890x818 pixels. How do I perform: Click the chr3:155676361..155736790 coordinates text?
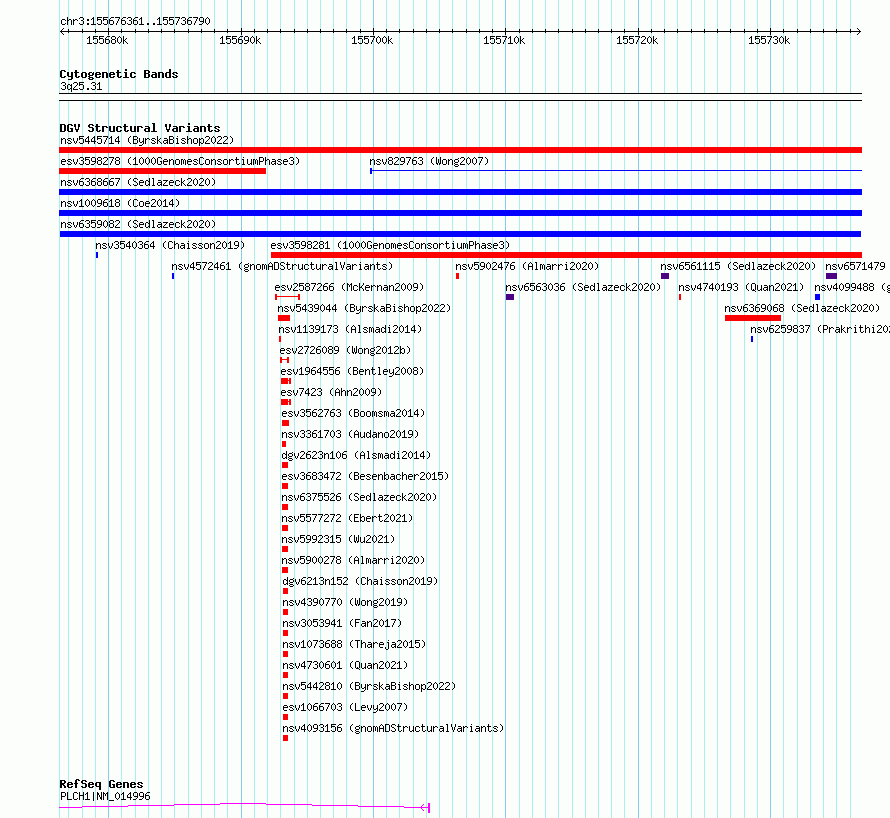135,21
